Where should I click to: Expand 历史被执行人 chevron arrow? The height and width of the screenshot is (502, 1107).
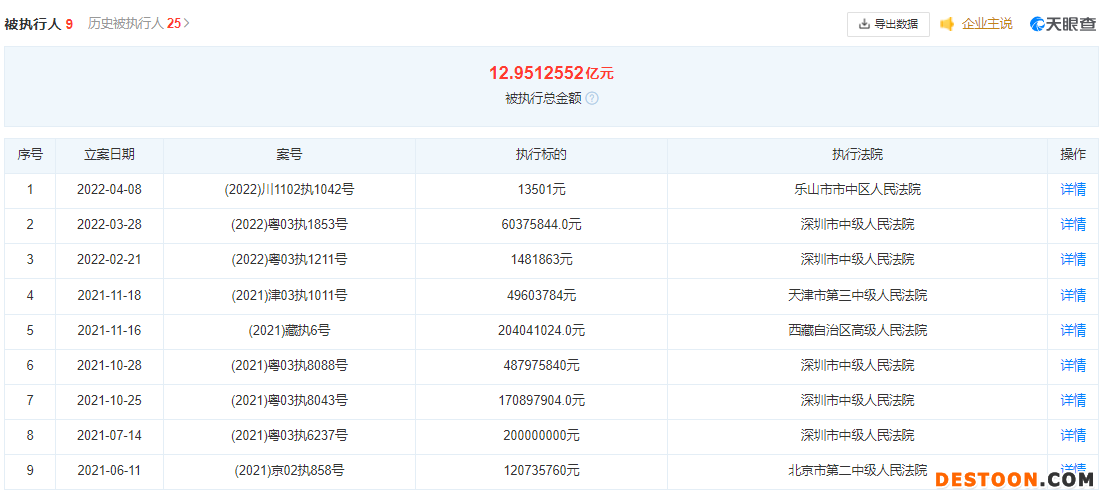coord(187,23)
